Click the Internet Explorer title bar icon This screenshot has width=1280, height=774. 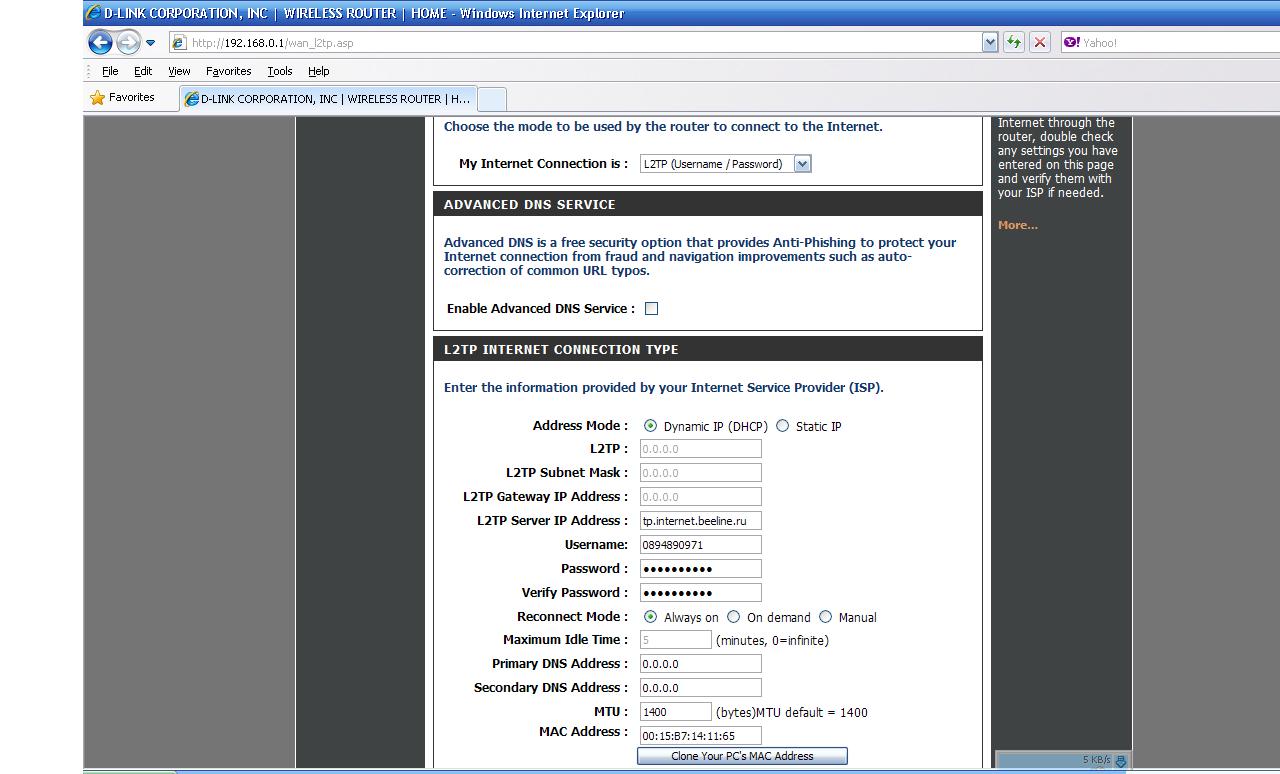point(93,13)
